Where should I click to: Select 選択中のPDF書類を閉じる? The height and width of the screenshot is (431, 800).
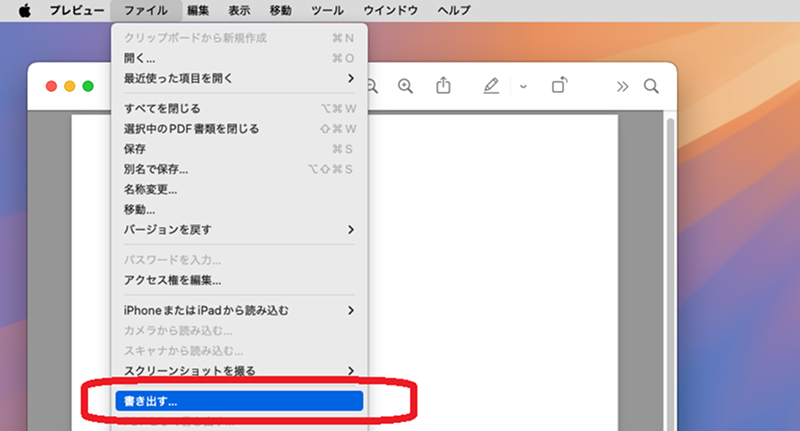[239, 129]
